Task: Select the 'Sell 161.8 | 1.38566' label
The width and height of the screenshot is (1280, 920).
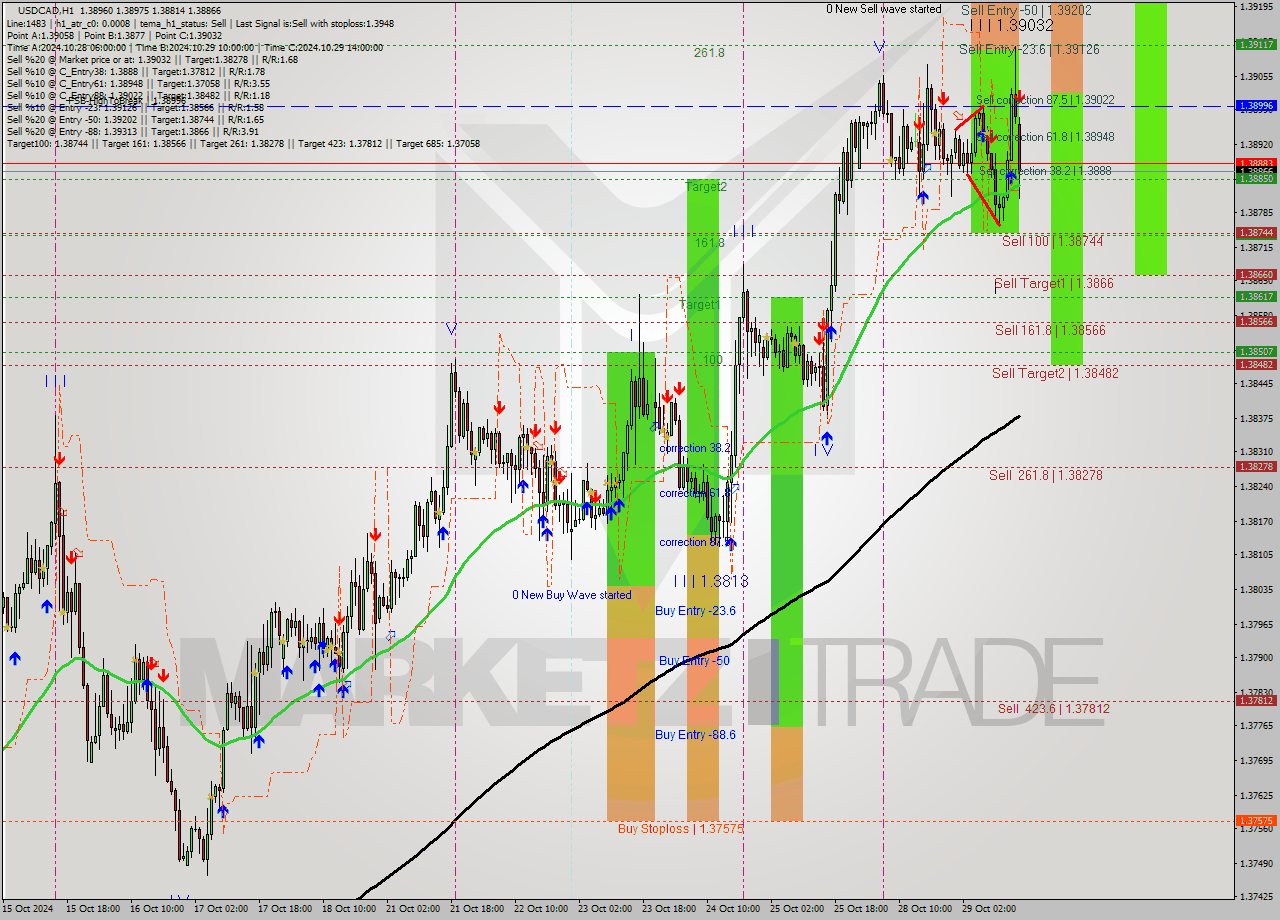Action: tap(1049, 330)
